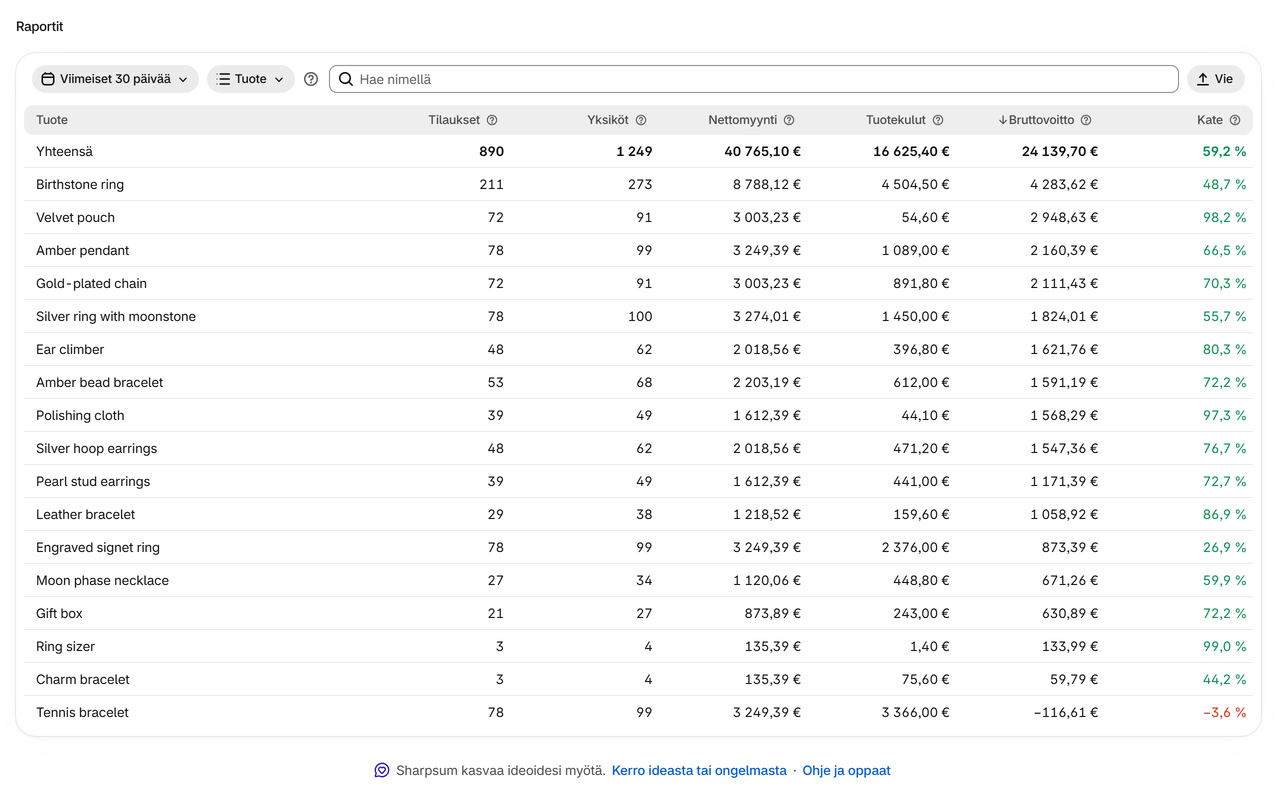Click the Amber bead bracelet name
This screenshot has width=1280, height=800.
pos(99,382)
